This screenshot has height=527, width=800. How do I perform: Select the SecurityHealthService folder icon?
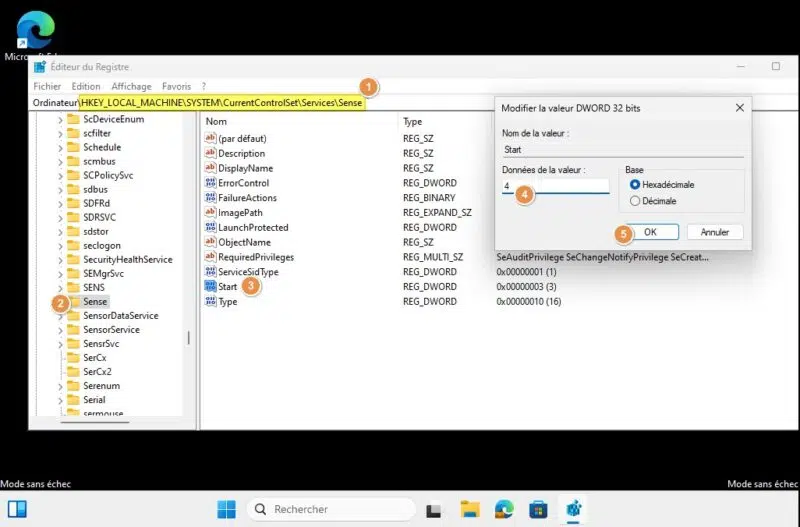(73, 259)
